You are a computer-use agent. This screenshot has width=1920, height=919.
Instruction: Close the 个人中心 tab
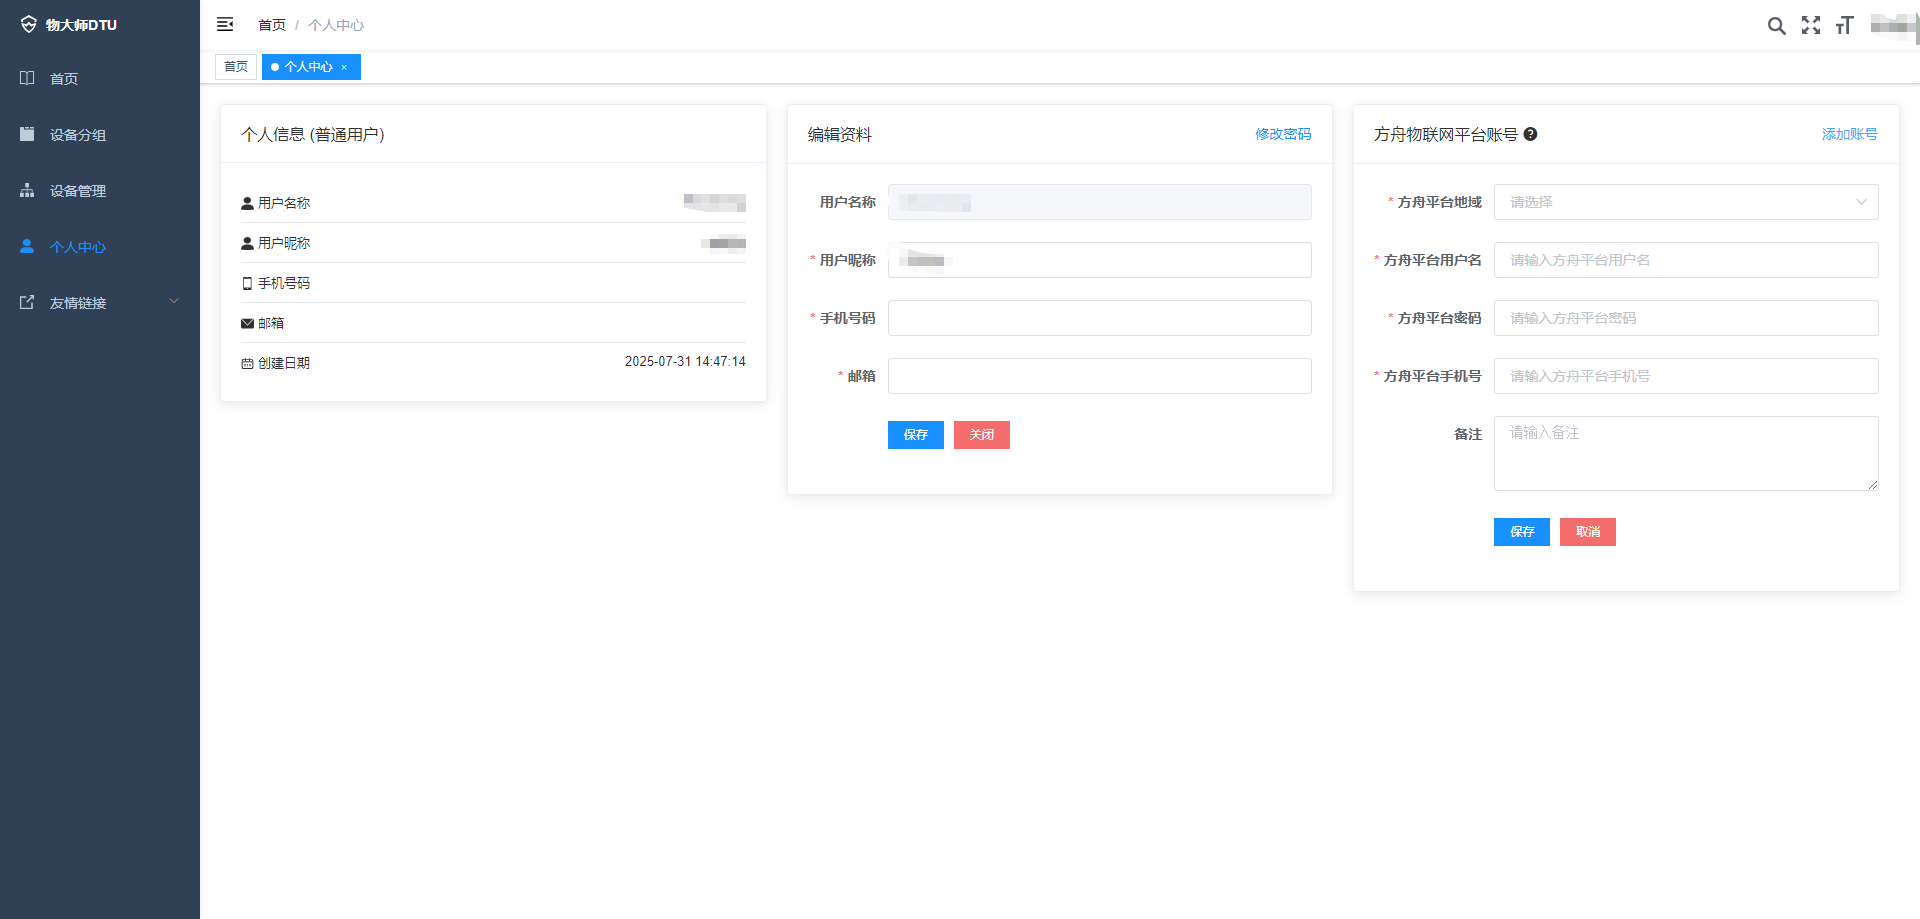click(344, 67)
